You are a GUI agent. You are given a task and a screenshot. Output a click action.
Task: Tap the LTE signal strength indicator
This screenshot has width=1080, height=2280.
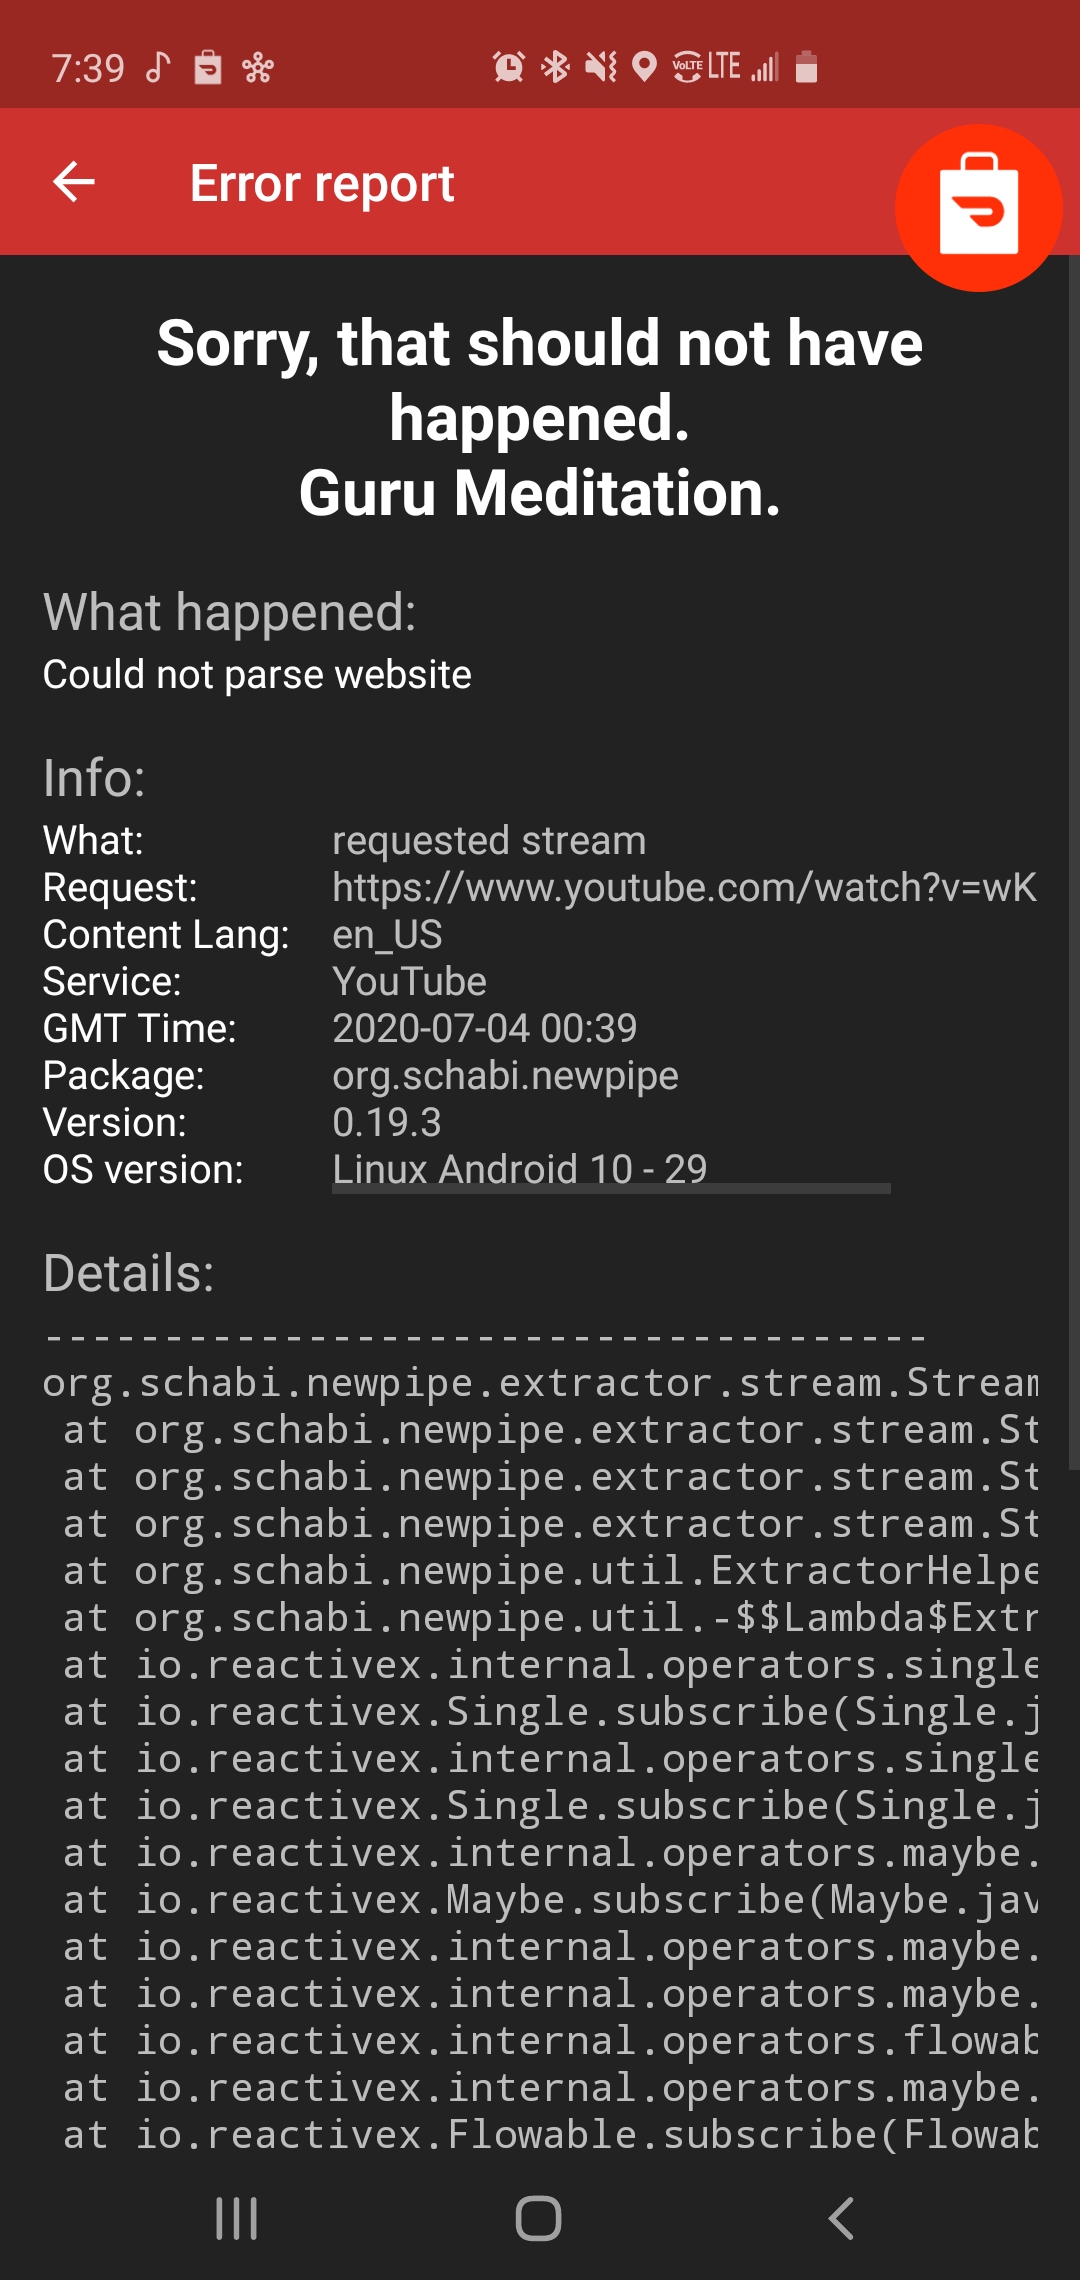tap(764, 68)
